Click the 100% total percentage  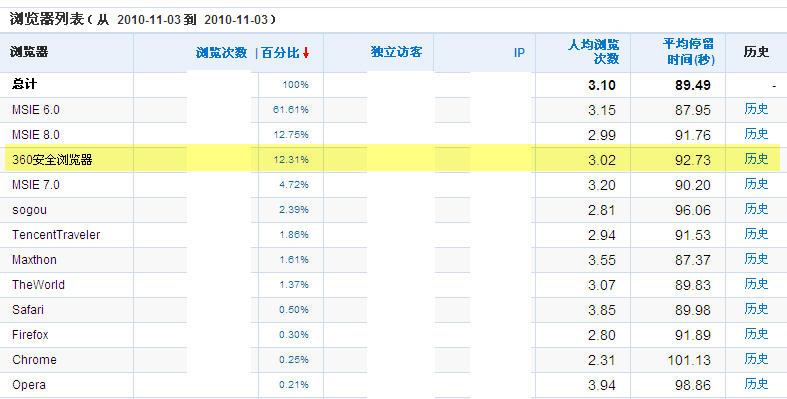[x=295, y=85]
